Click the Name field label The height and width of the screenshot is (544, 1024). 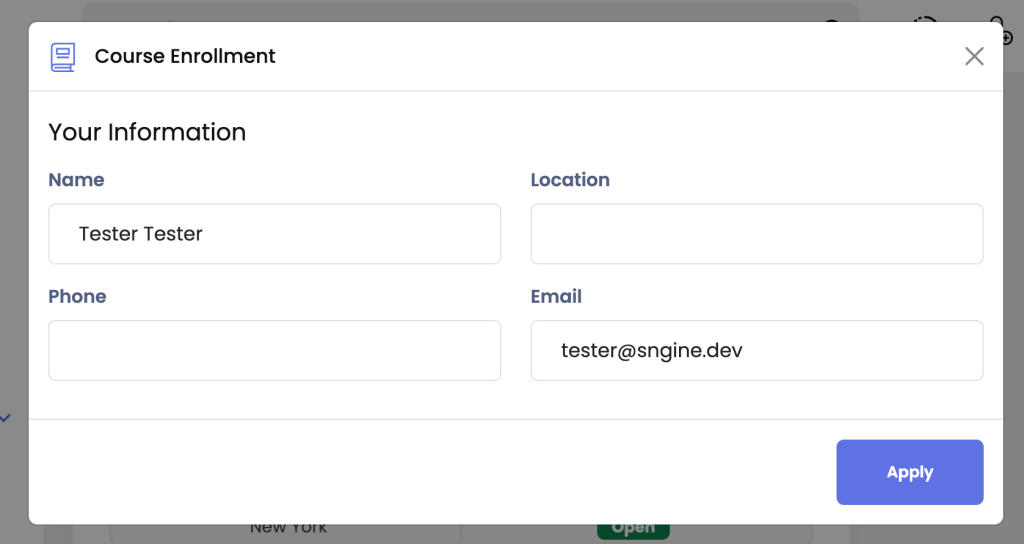click(76, 180)
